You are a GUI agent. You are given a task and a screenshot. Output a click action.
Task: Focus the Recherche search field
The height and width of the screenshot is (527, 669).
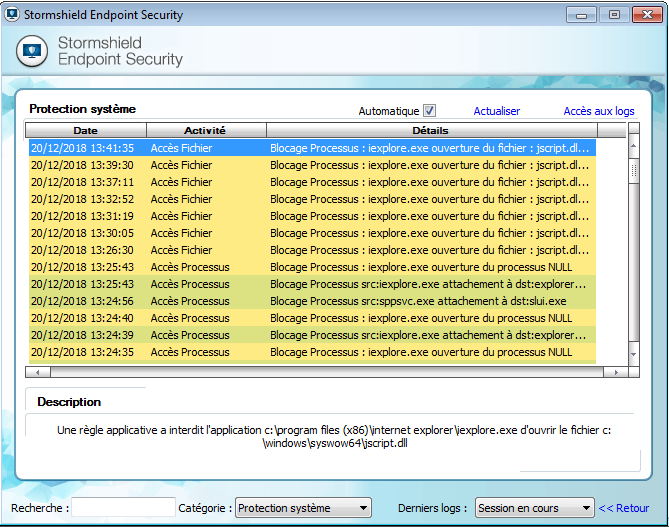pos(123,507)
